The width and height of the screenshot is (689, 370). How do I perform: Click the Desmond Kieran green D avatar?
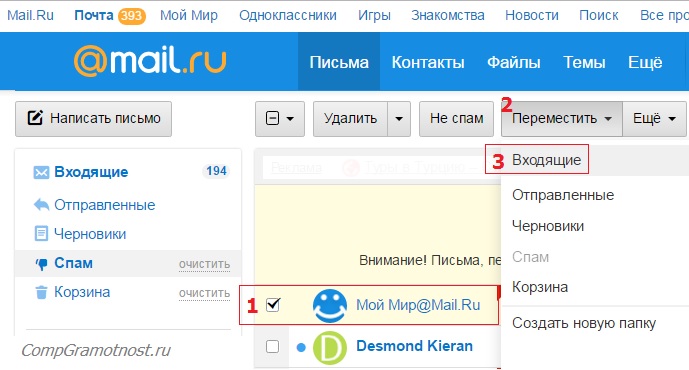(x=330, y=347)
